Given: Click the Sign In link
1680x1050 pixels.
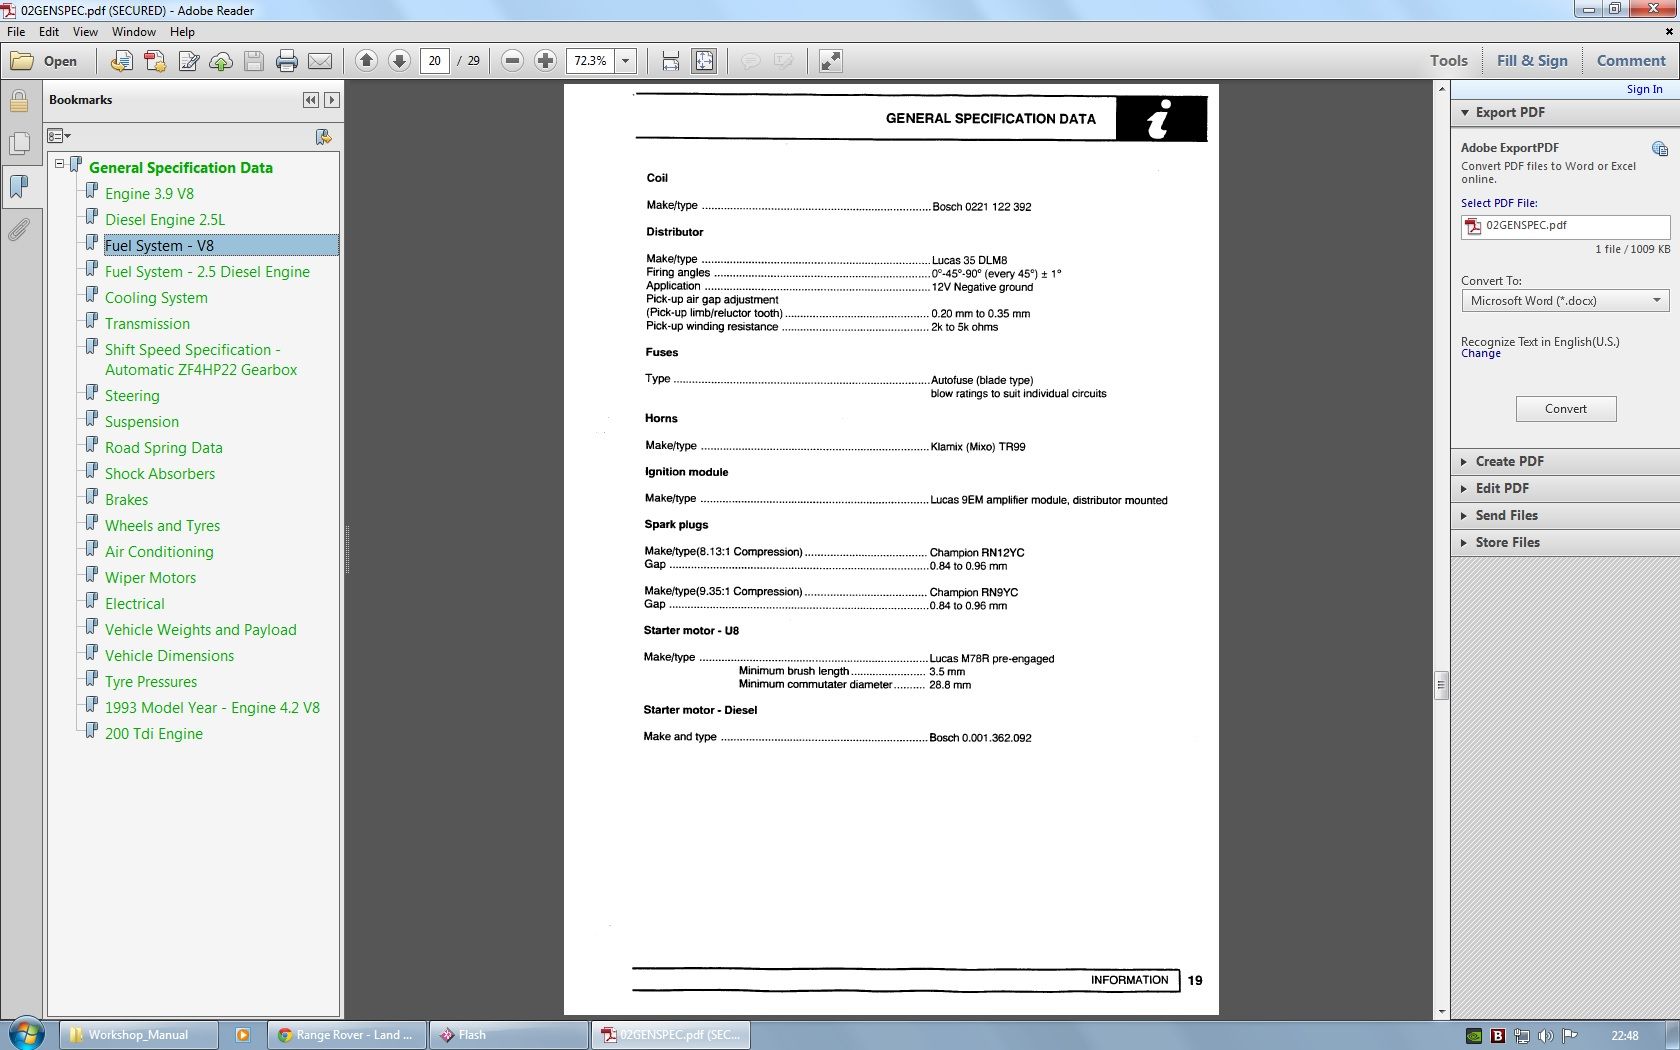Looking at the screenshot, I should pos(1644,89).
